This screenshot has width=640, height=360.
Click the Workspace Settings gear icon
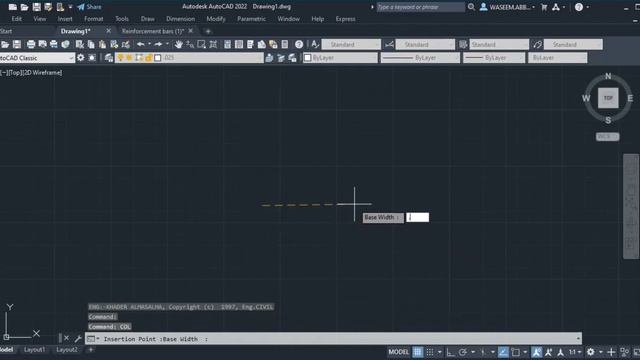[80, 58]
